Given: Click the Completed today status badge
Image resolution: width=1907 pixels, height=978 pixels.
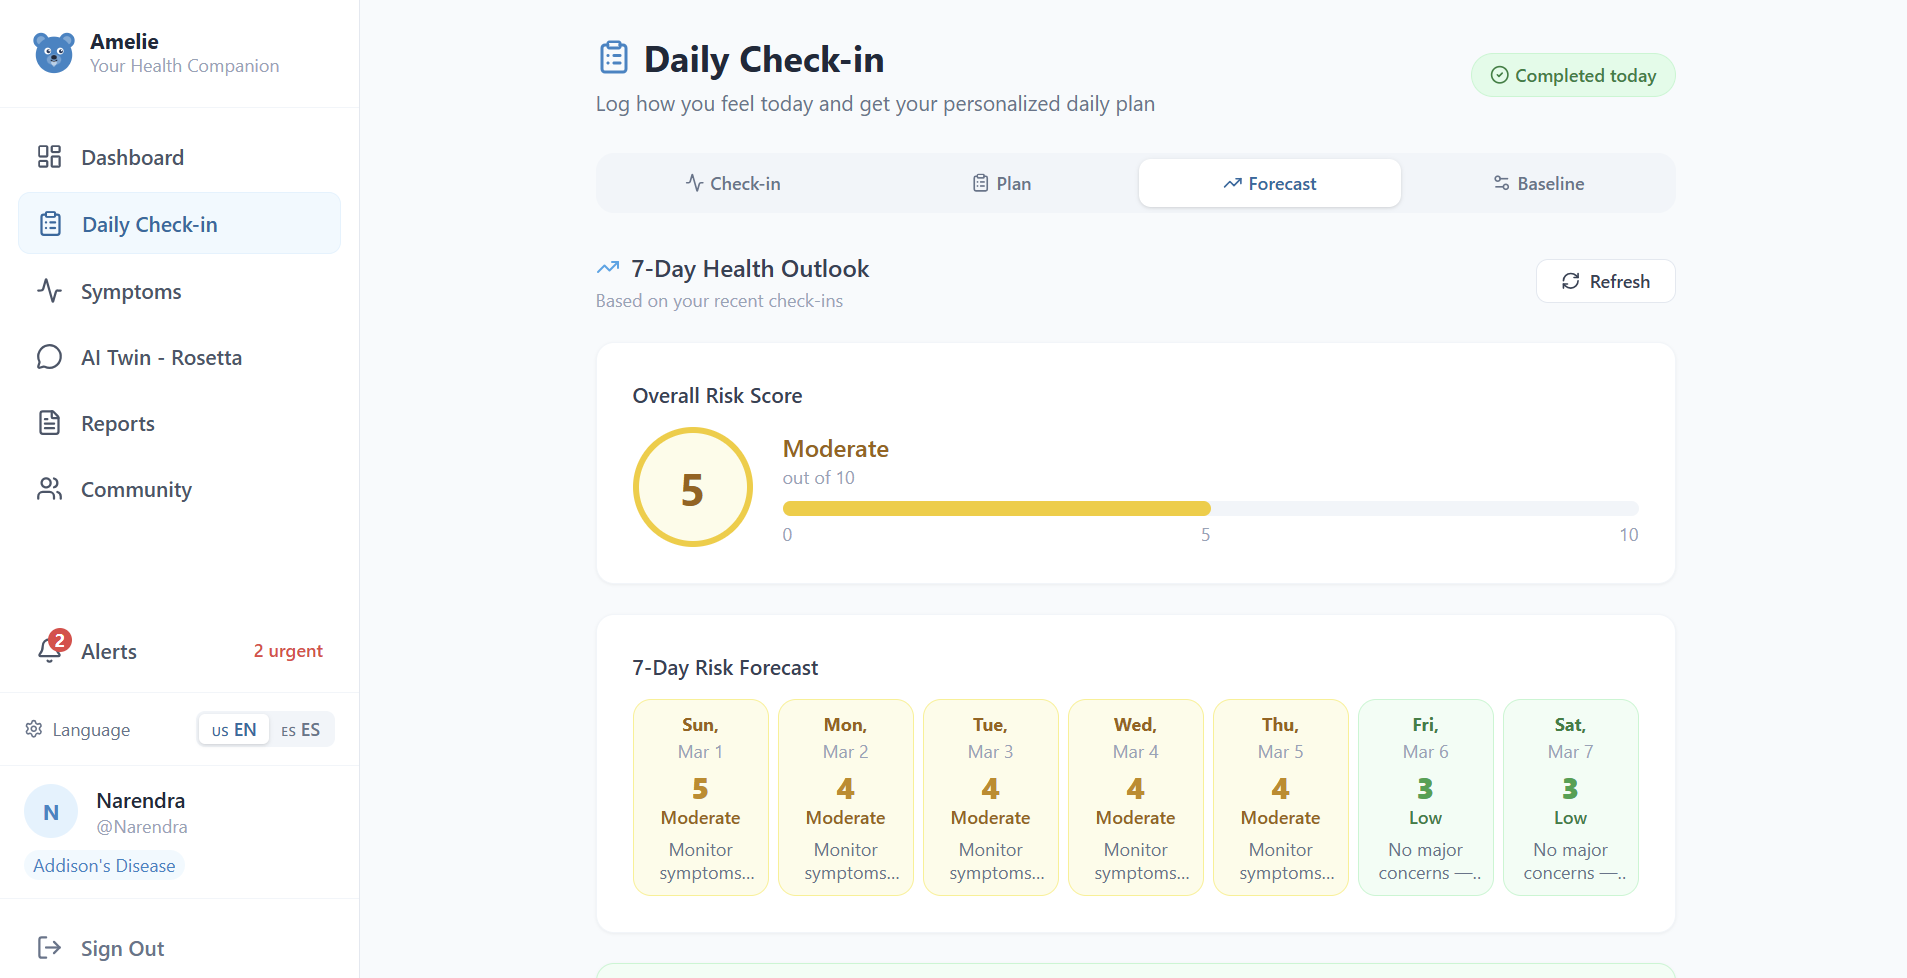Looking at the screenshot, I should [x=1573, y=76].
